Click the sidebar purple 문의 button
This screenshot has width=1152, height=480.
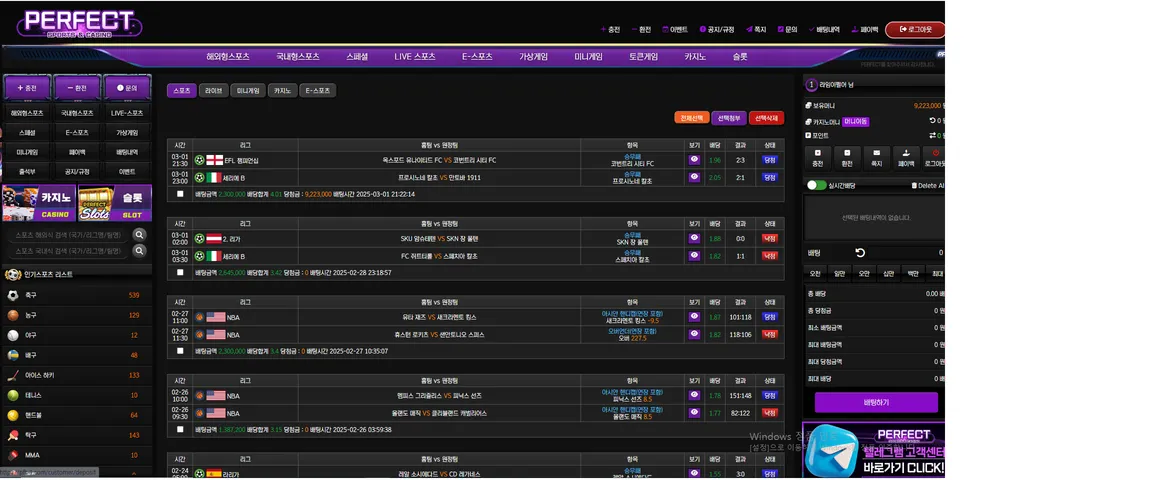pyautogui.click(x=126, y=87)
